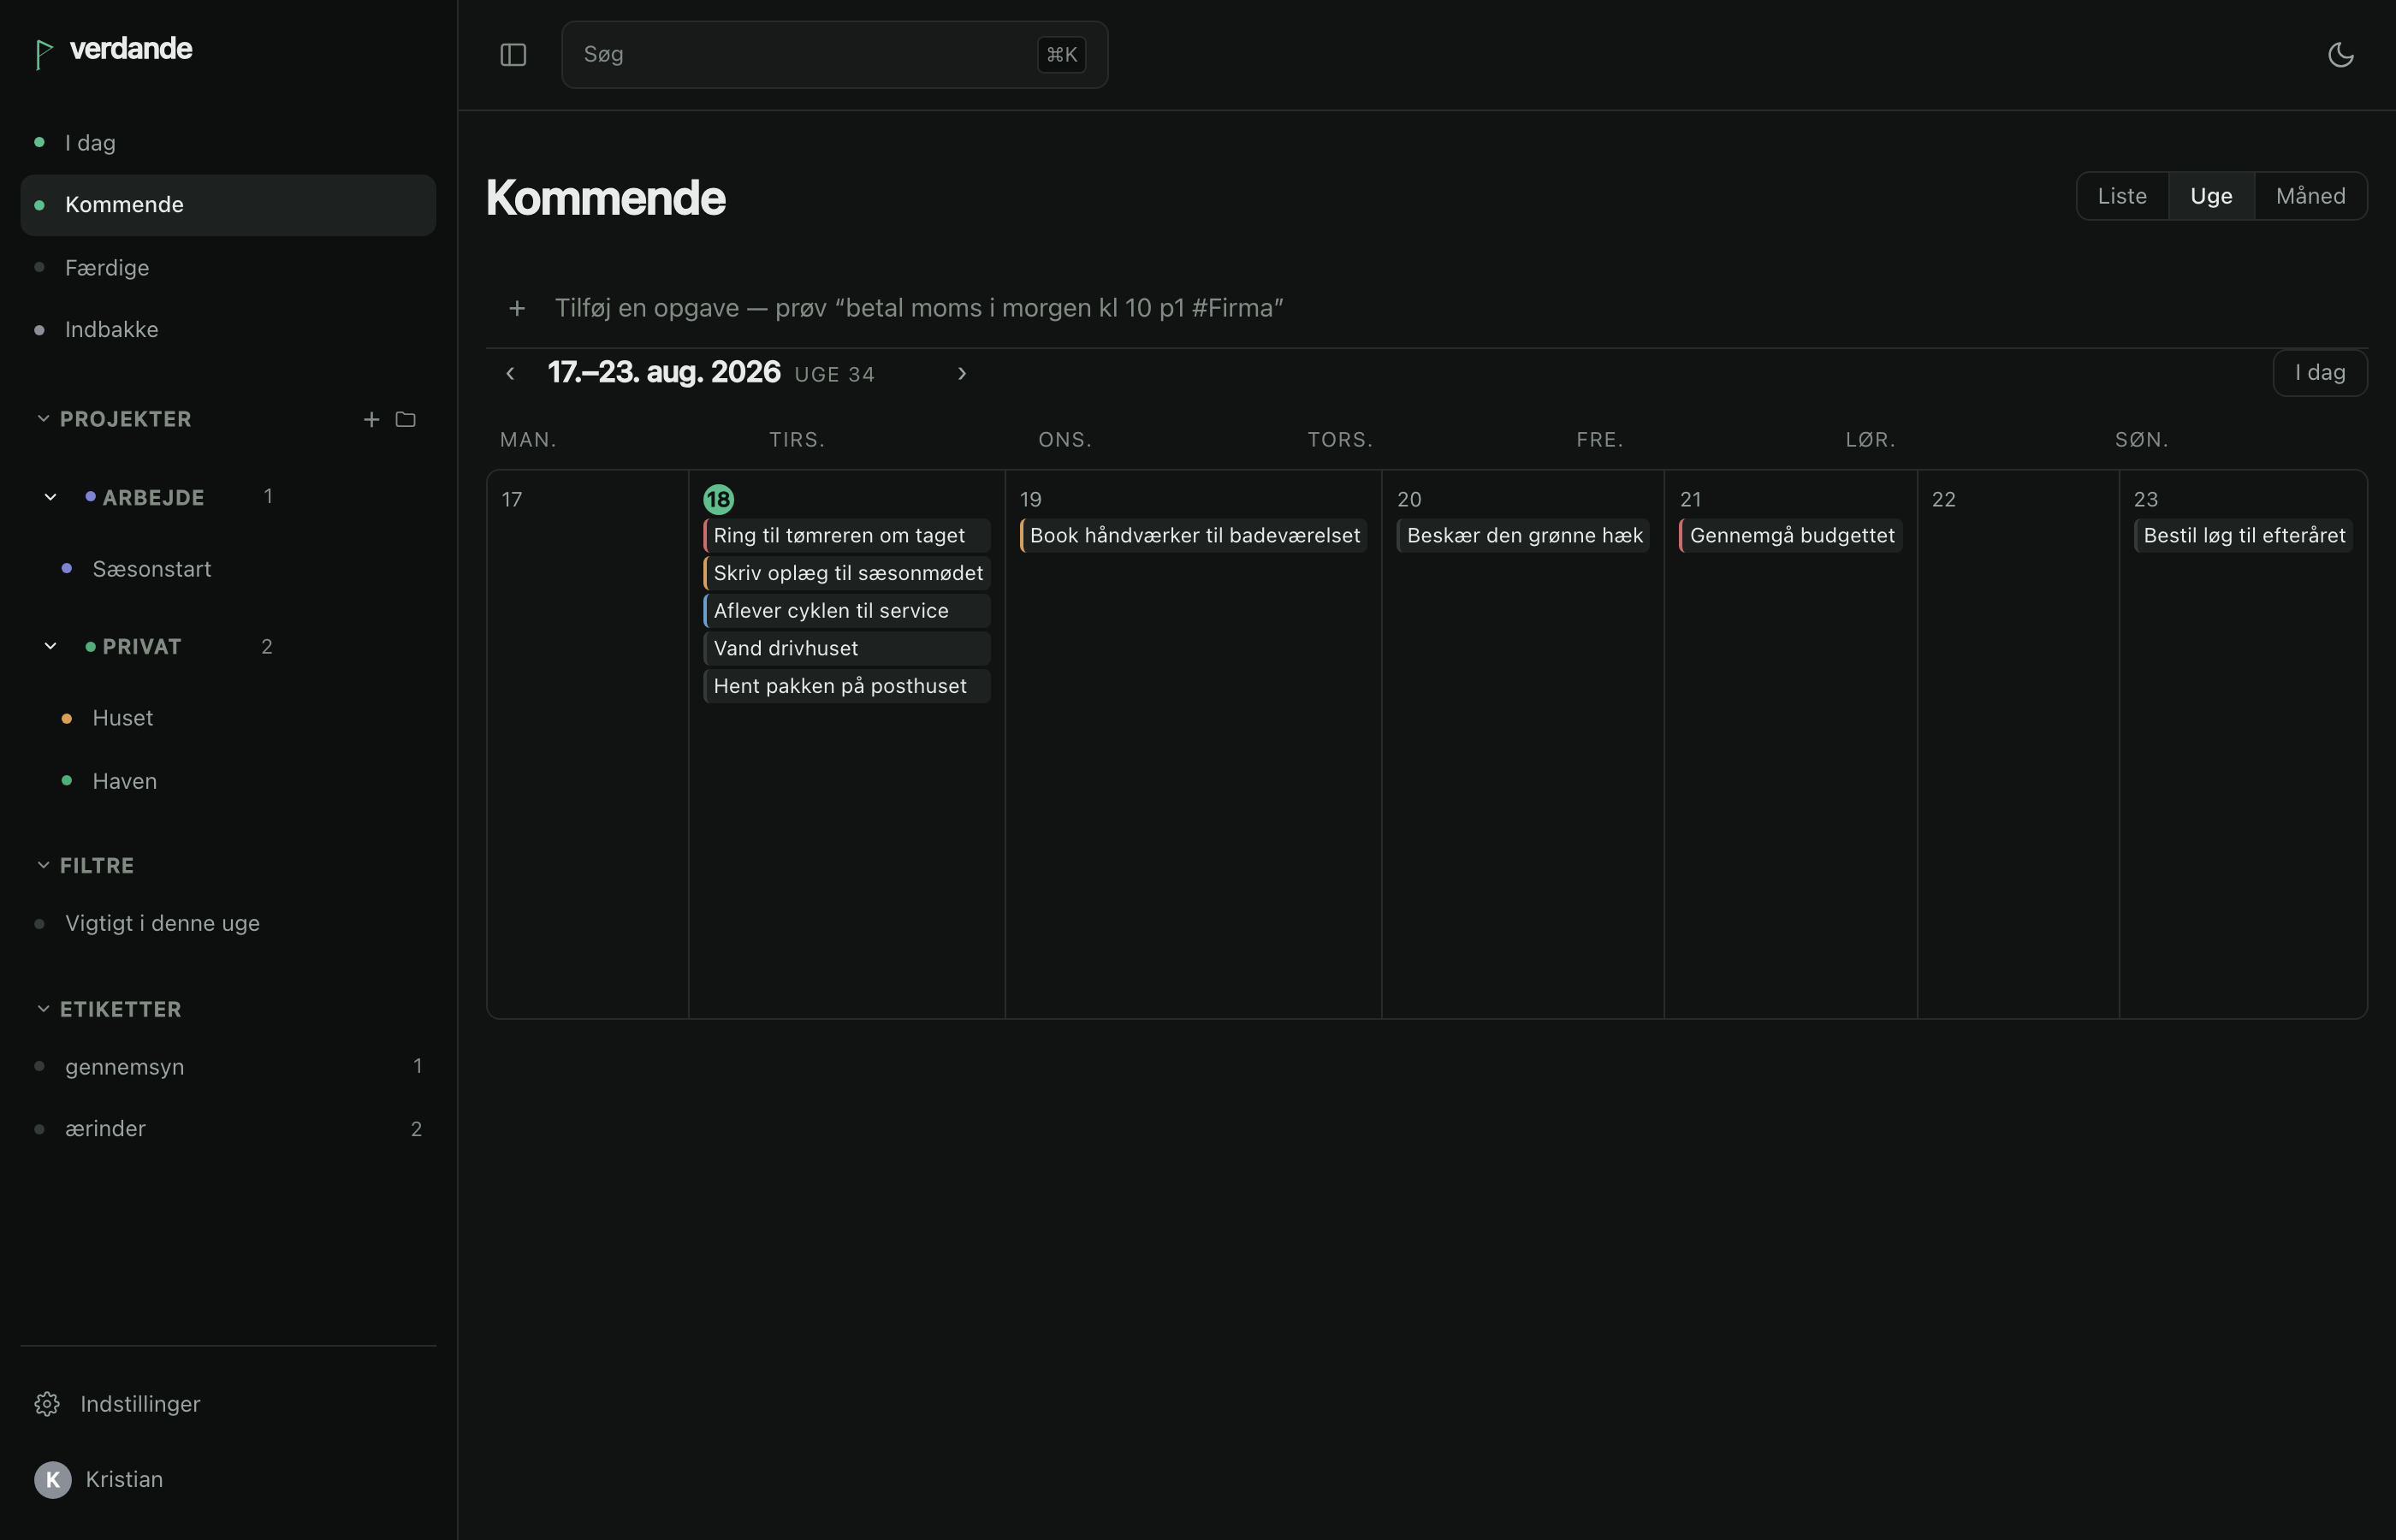
Task: Click the UGE 34 label
Action: pos(834,374)
